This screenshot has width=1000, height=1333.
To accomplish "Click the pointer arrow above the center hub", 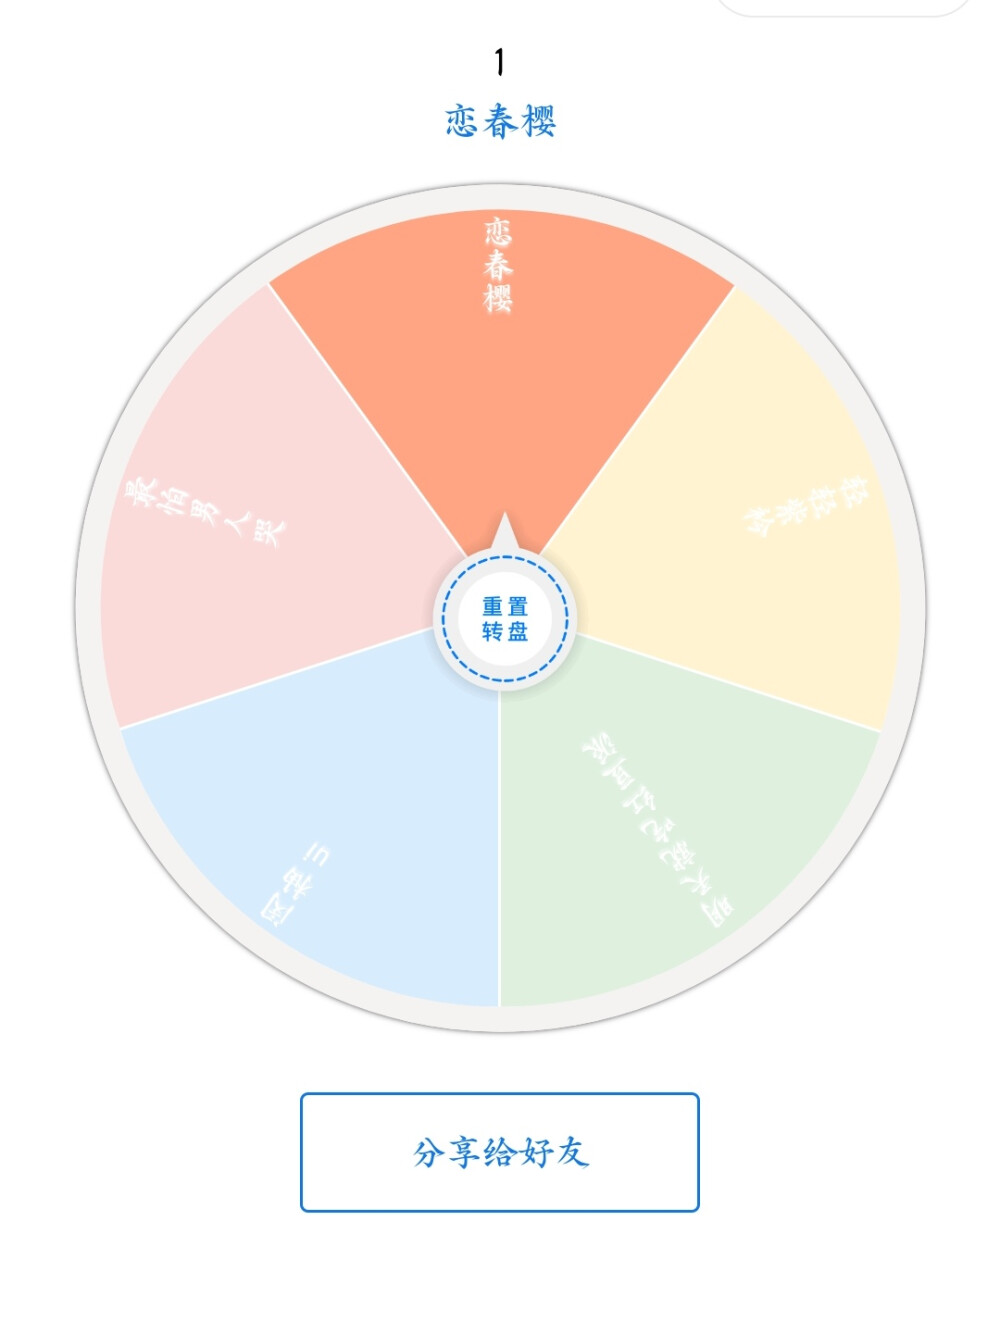I will [503, 535].
